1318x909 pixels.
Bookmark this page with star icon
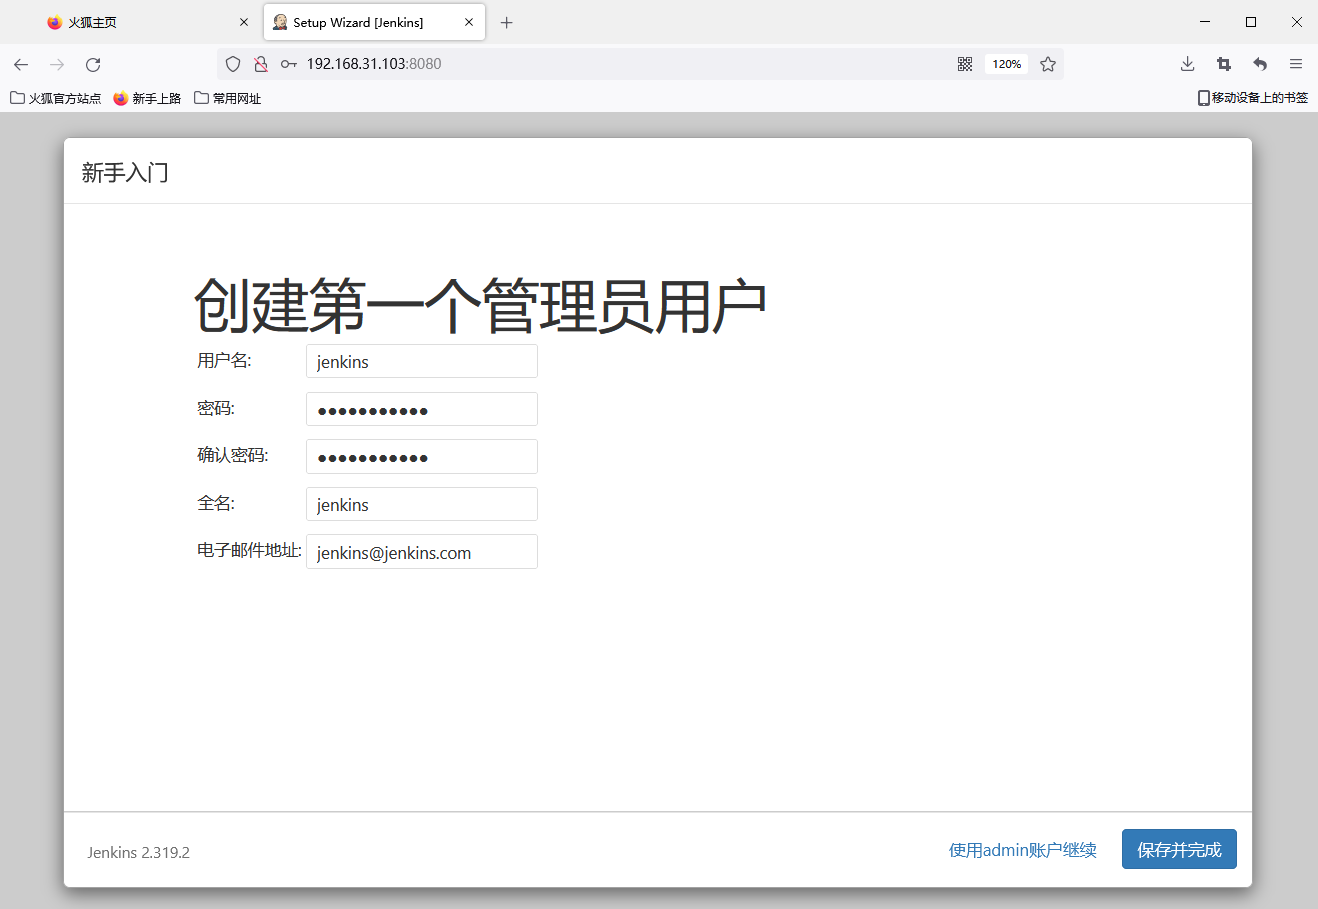(x=1048, y=64)
